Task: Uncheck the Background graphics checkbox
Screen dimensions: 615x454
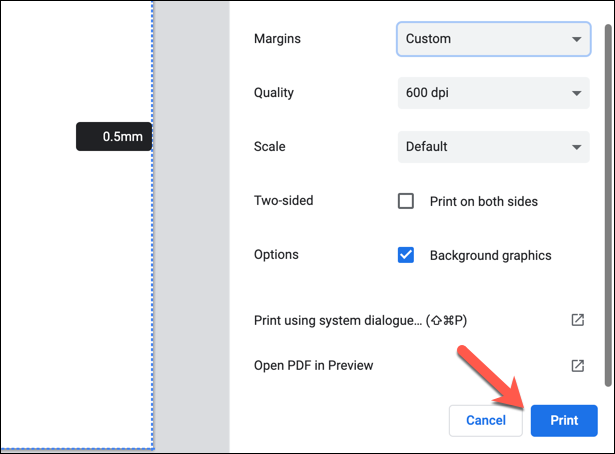Action: [406, 255]
